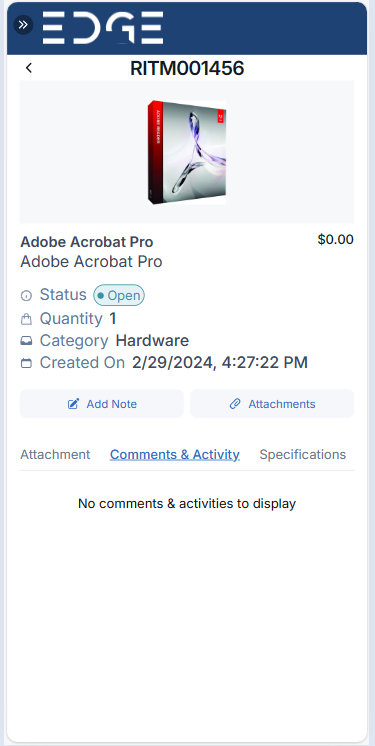Click the Hardware category value
The image size is (375, 746).
(x=152, y=341)
